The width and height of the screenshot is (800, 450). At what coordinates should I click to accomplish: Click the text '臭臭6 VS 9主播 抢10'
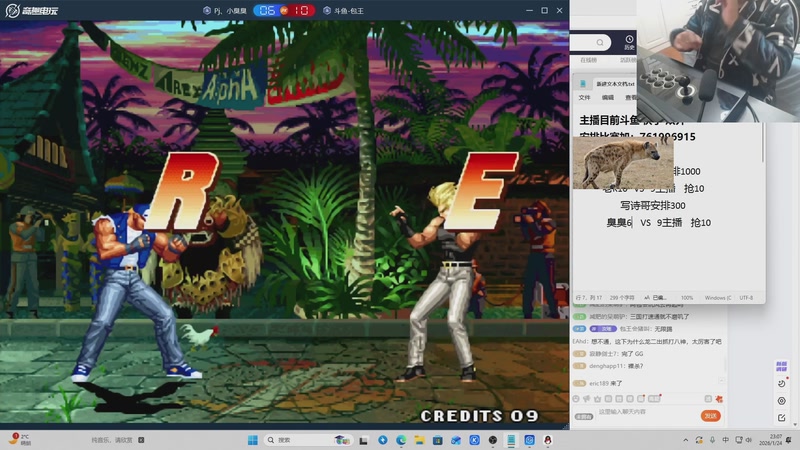(658, 222)
